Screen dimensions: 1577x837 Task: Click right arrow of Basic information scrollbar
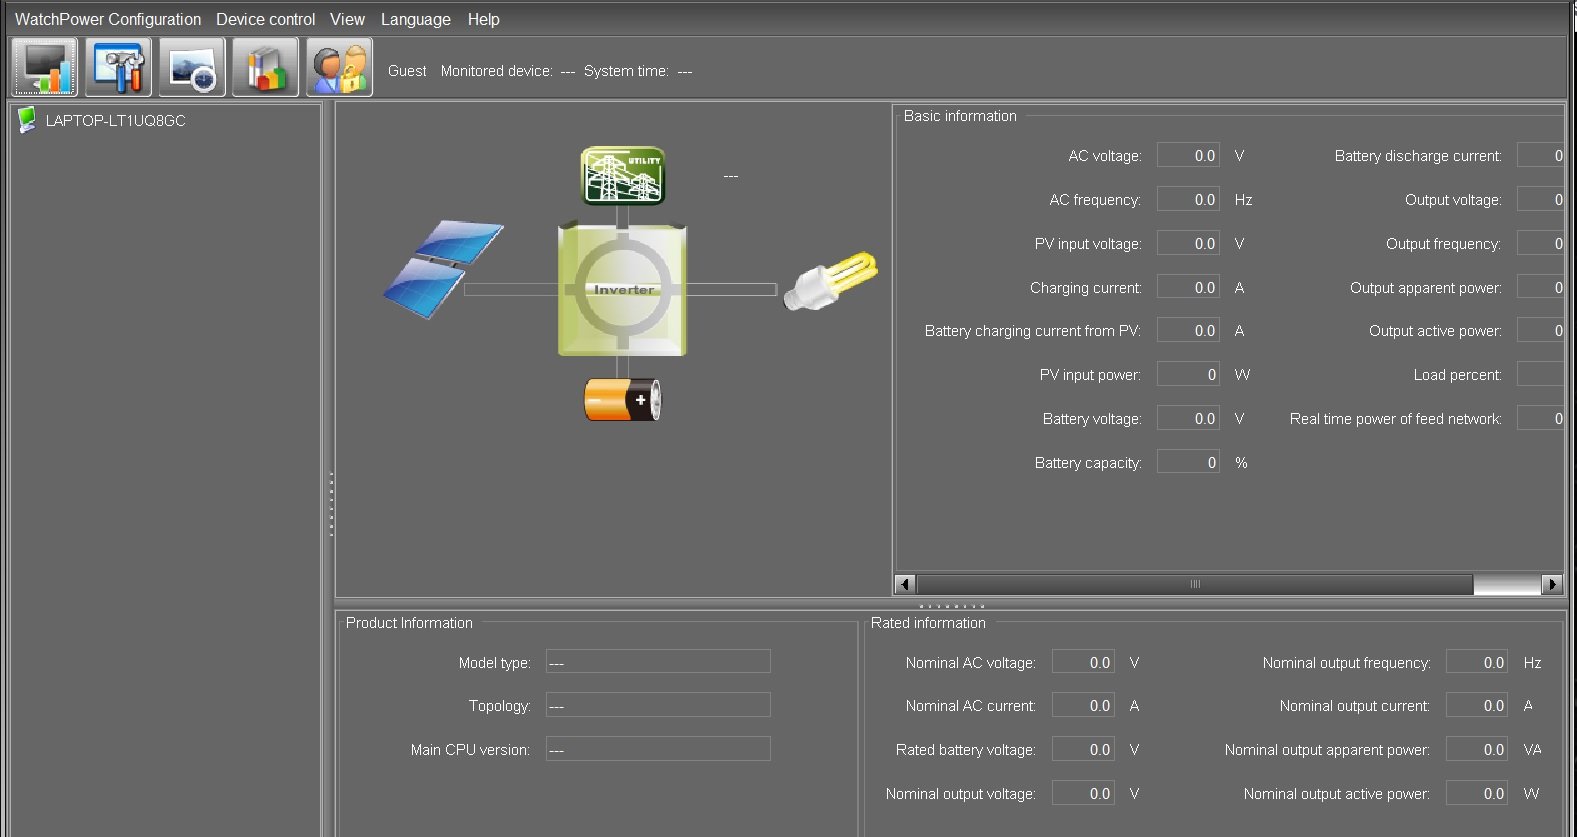[1552, 584]
